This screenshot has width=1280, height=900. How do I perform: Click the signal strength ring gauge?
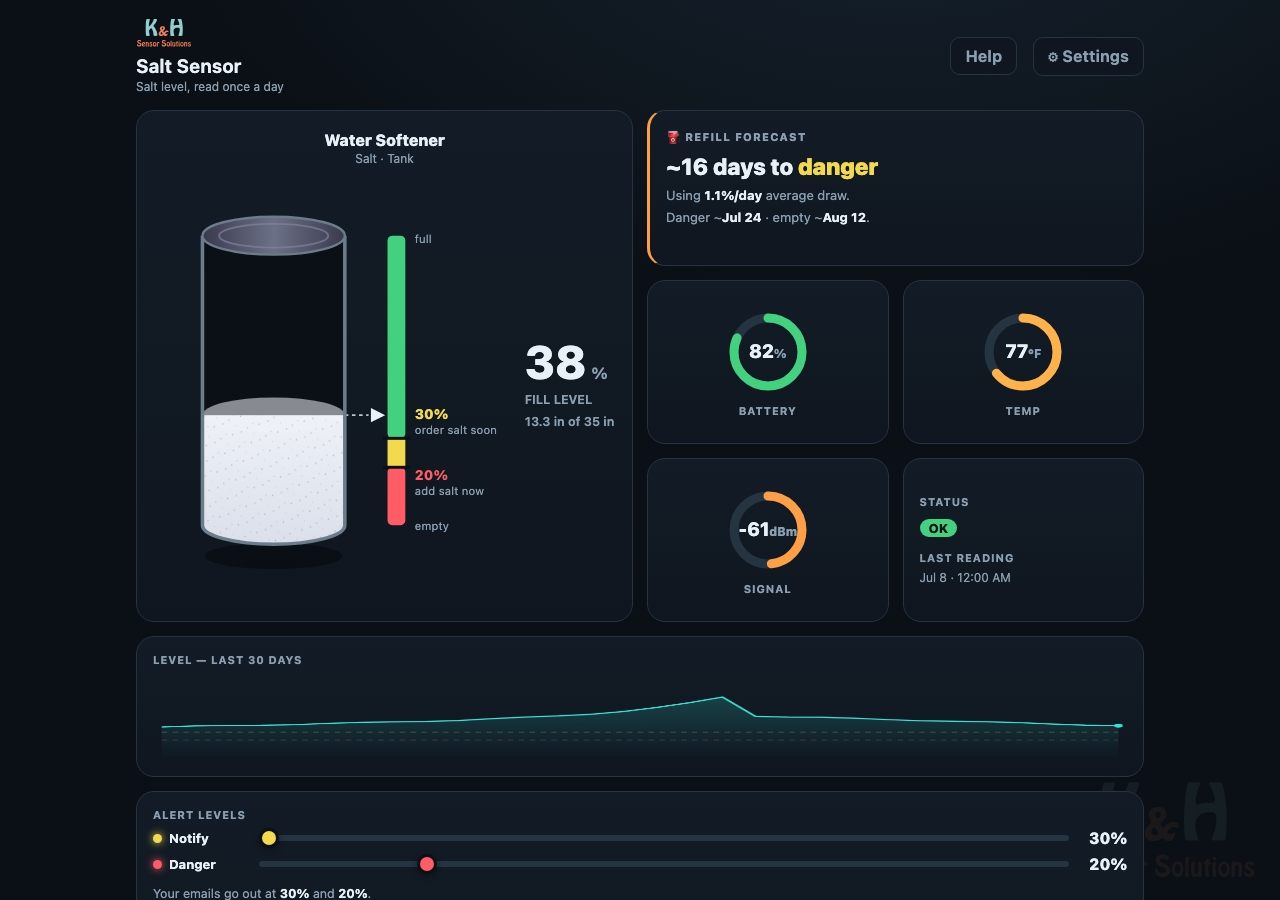pyautogui.click(x=768, y=530)
